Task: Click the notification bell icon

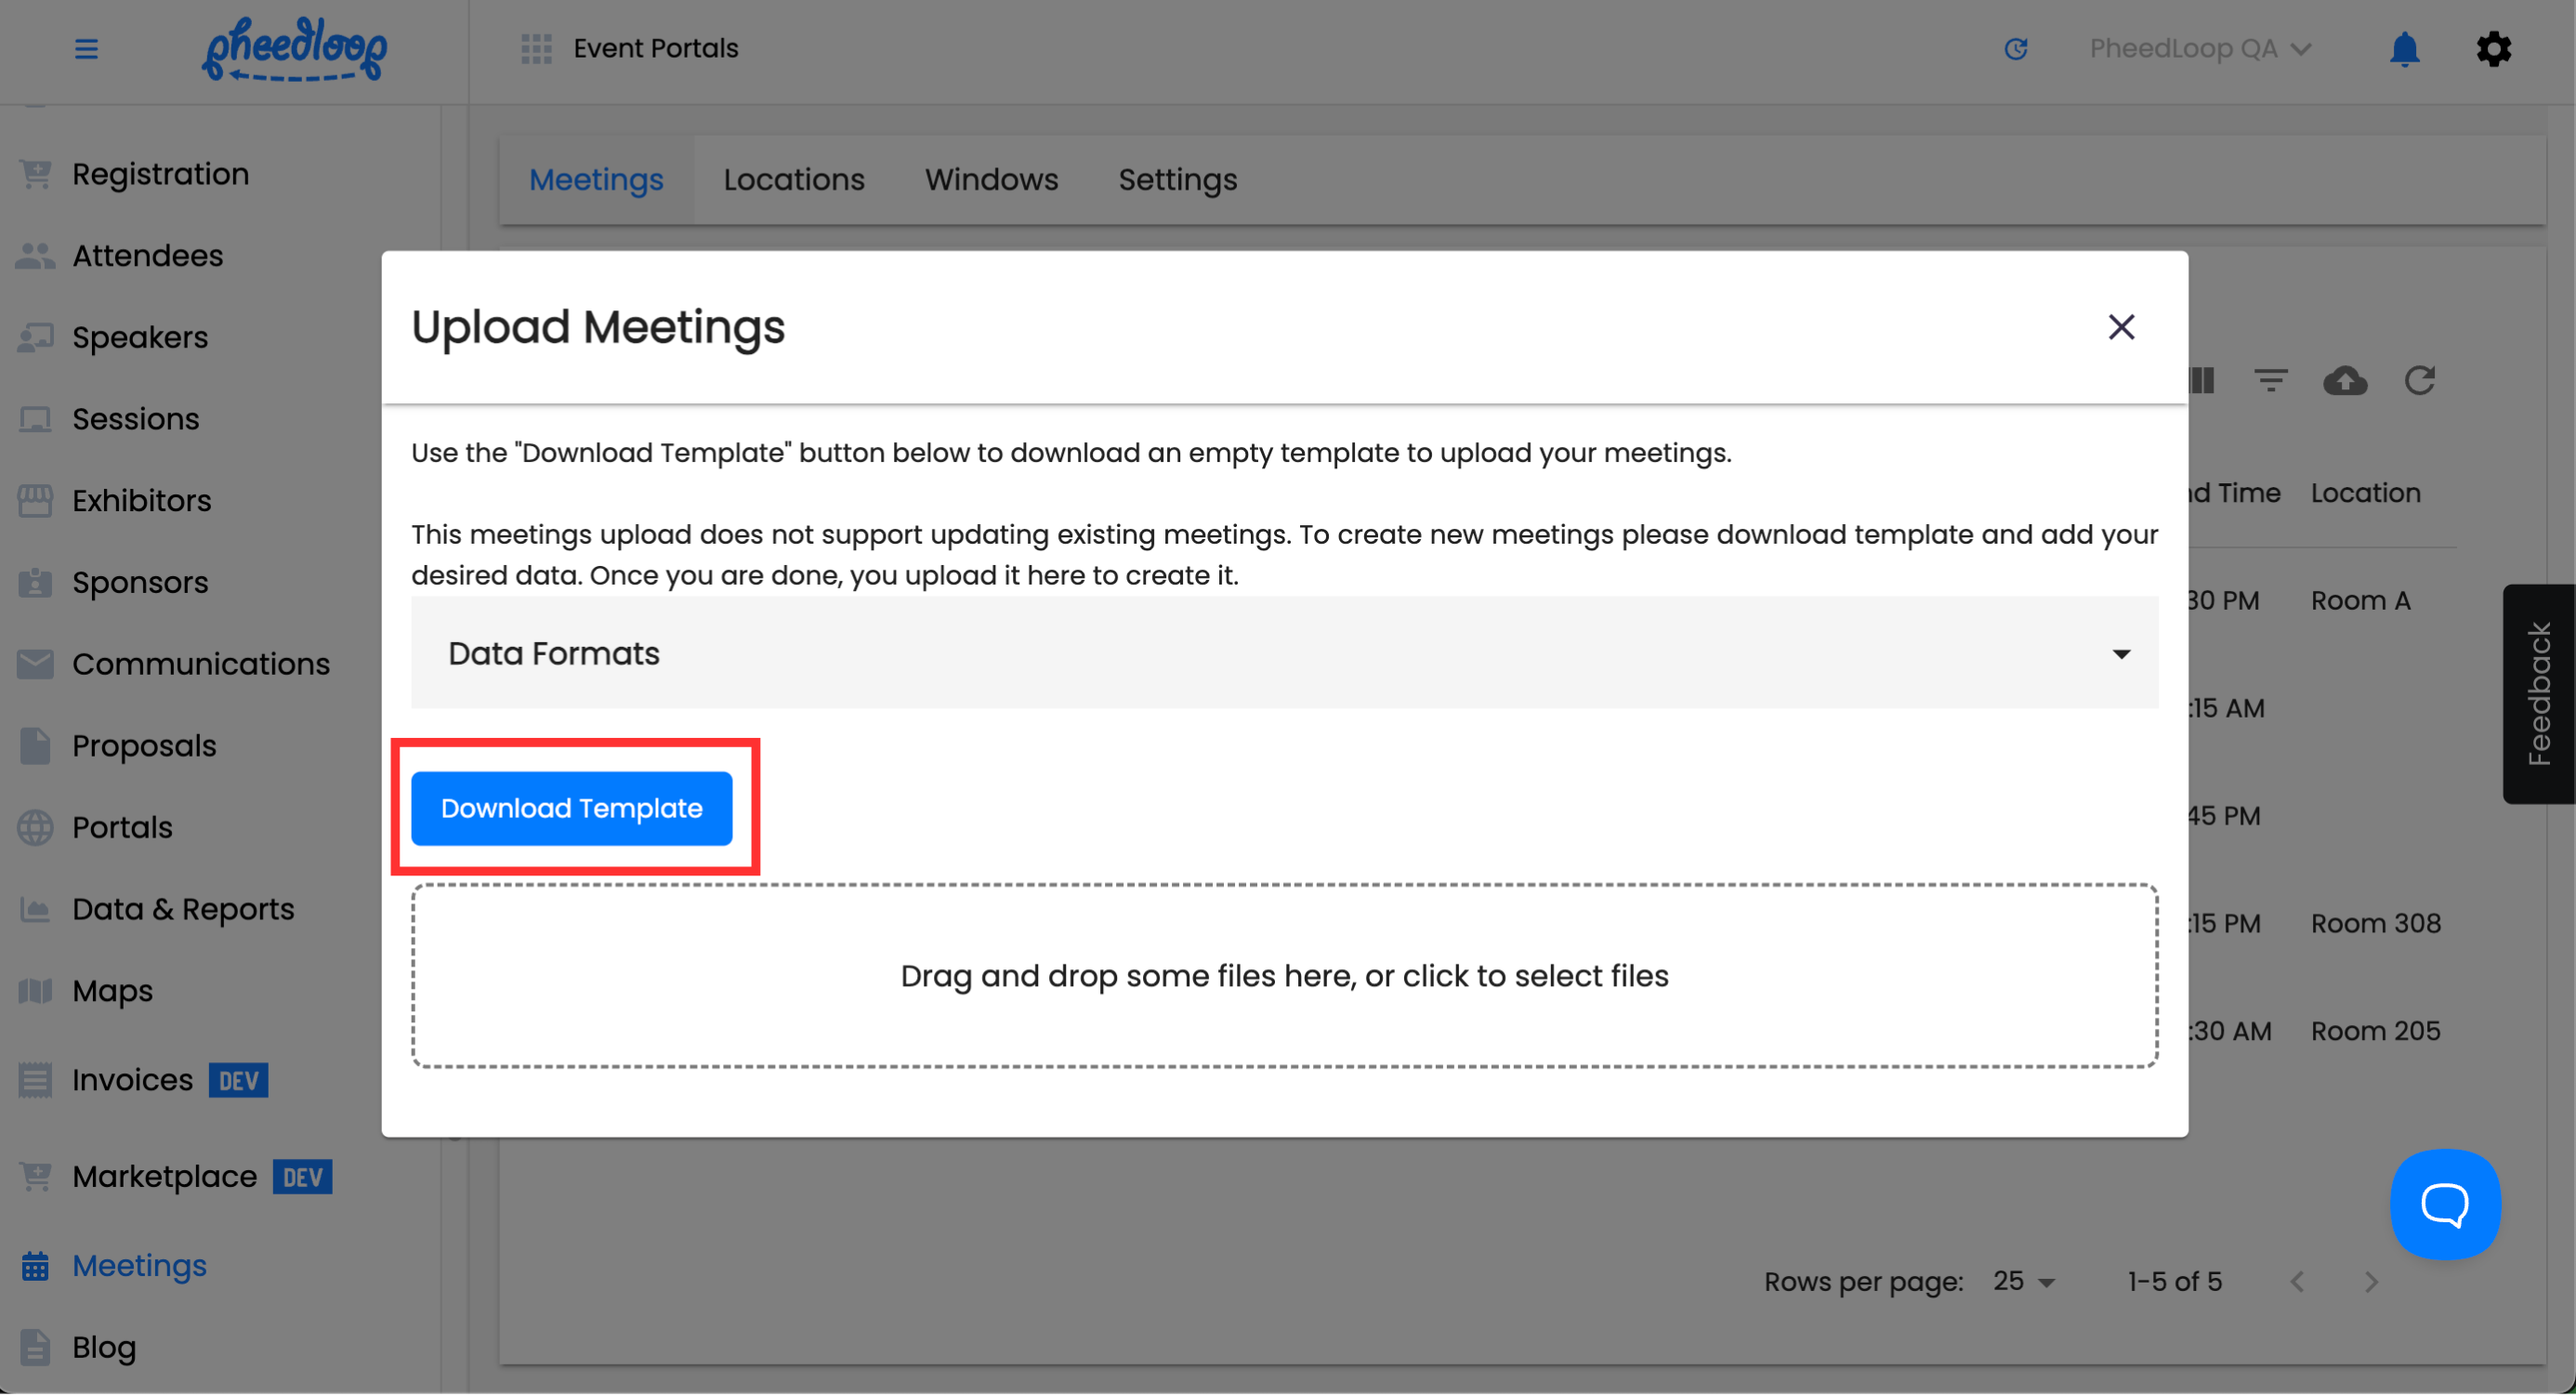Action: [2404, 49]
